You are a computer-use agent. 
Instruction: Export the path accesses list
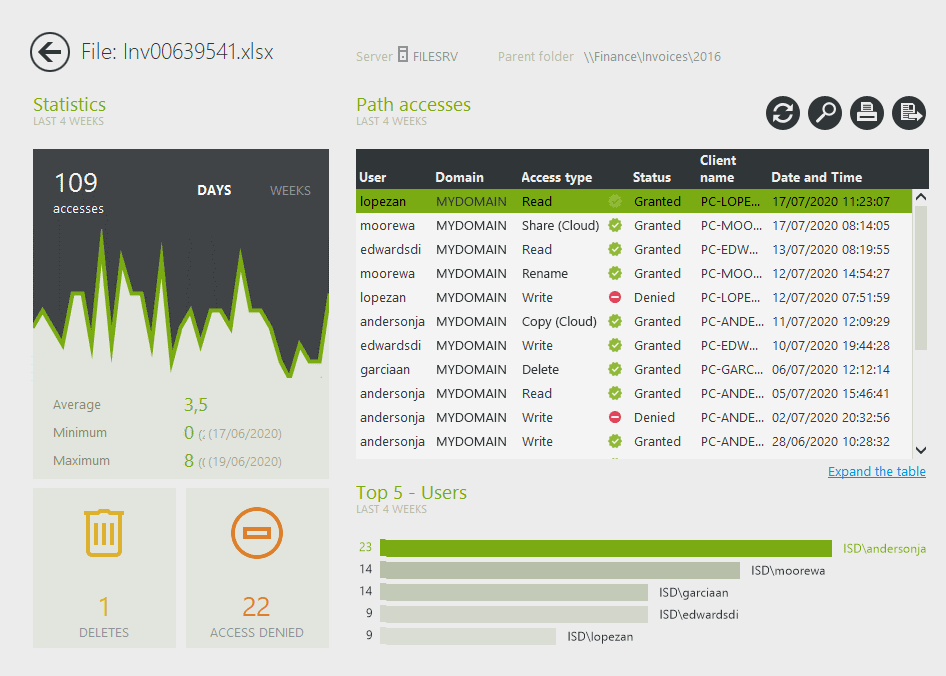(x=909, y=113)
